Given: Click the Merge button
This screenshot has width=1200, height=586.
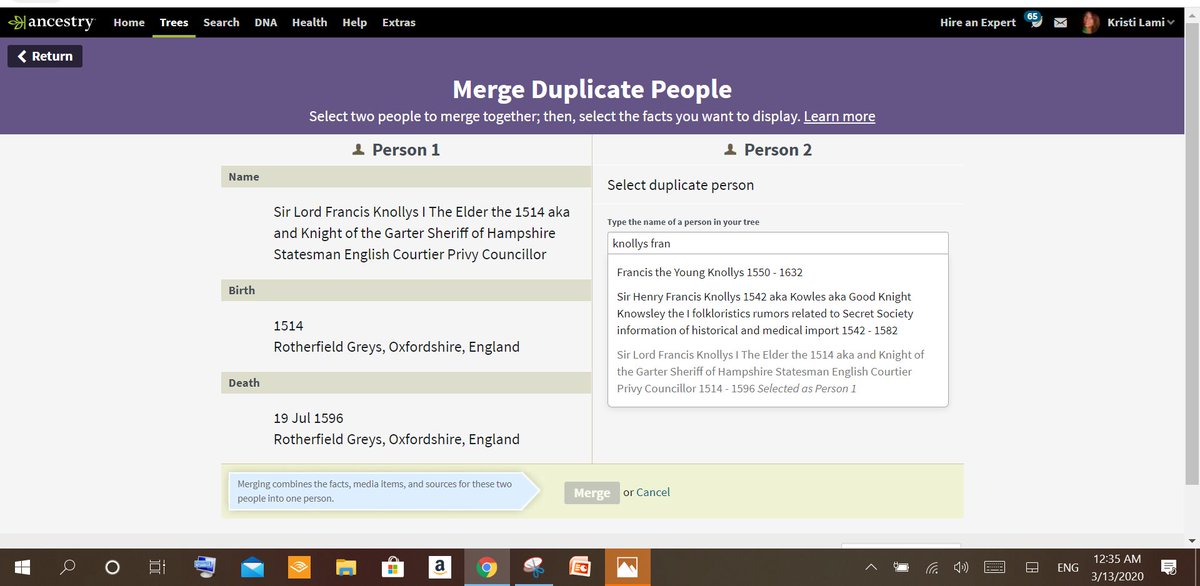Looking at the screenshot, I should (x=592, y=492).
